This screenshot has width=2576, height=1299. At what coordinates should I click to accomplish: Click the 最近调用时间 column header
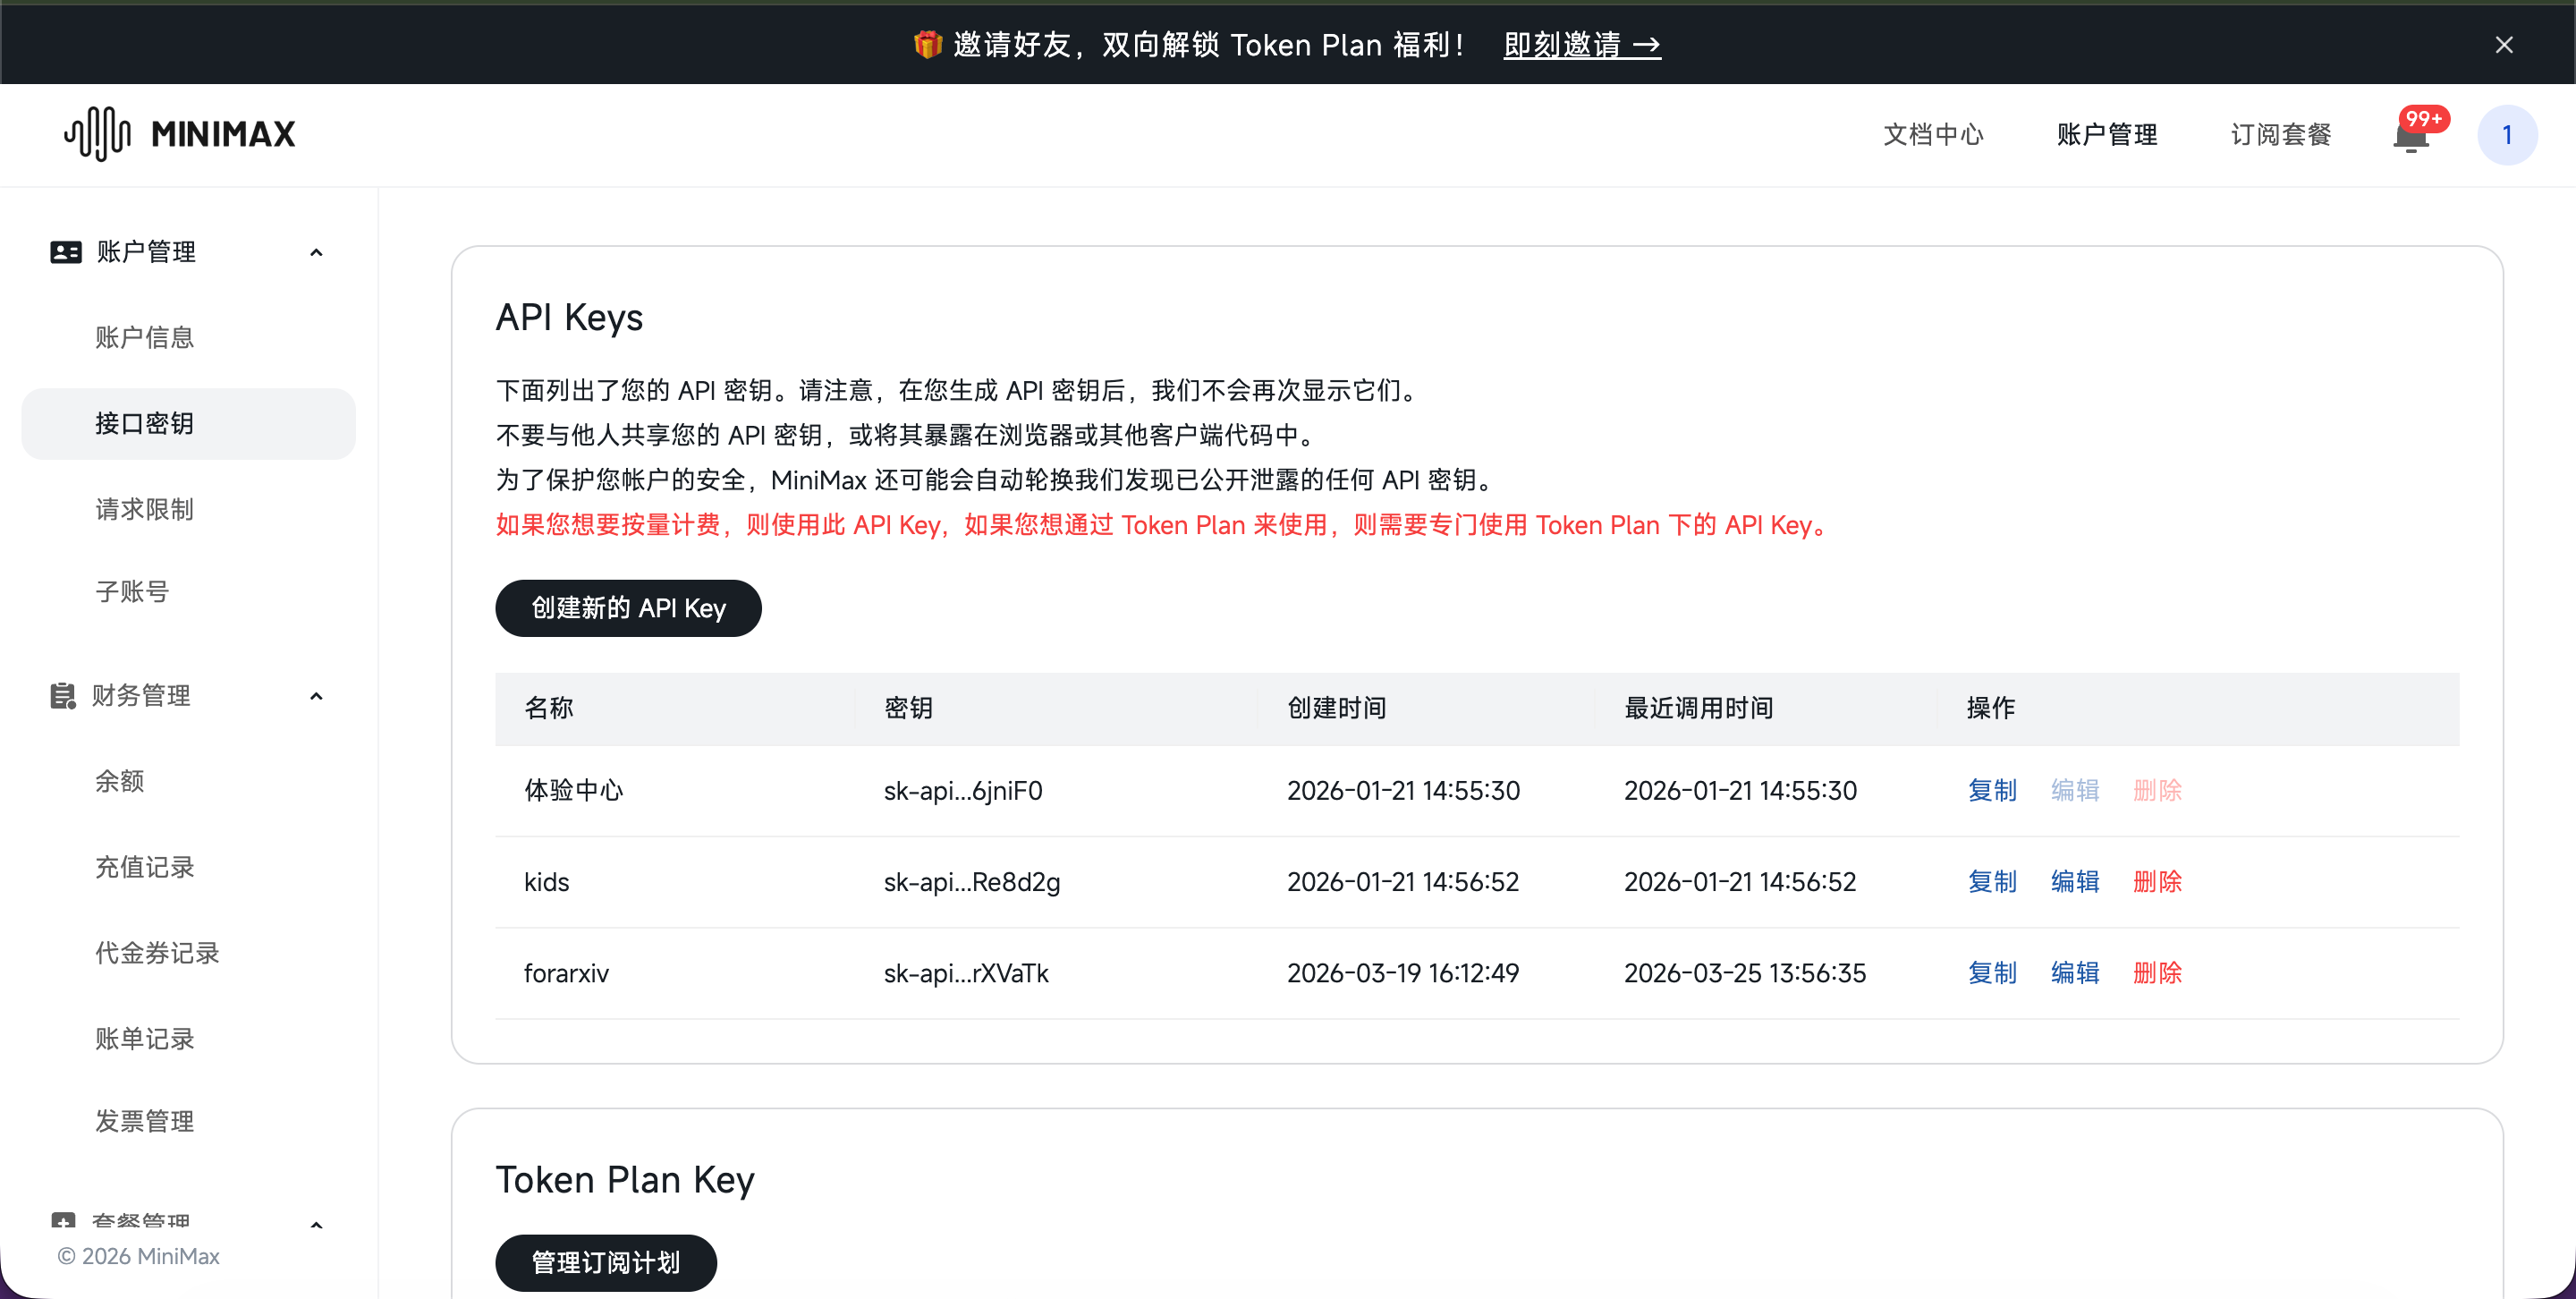[1698, 708]
